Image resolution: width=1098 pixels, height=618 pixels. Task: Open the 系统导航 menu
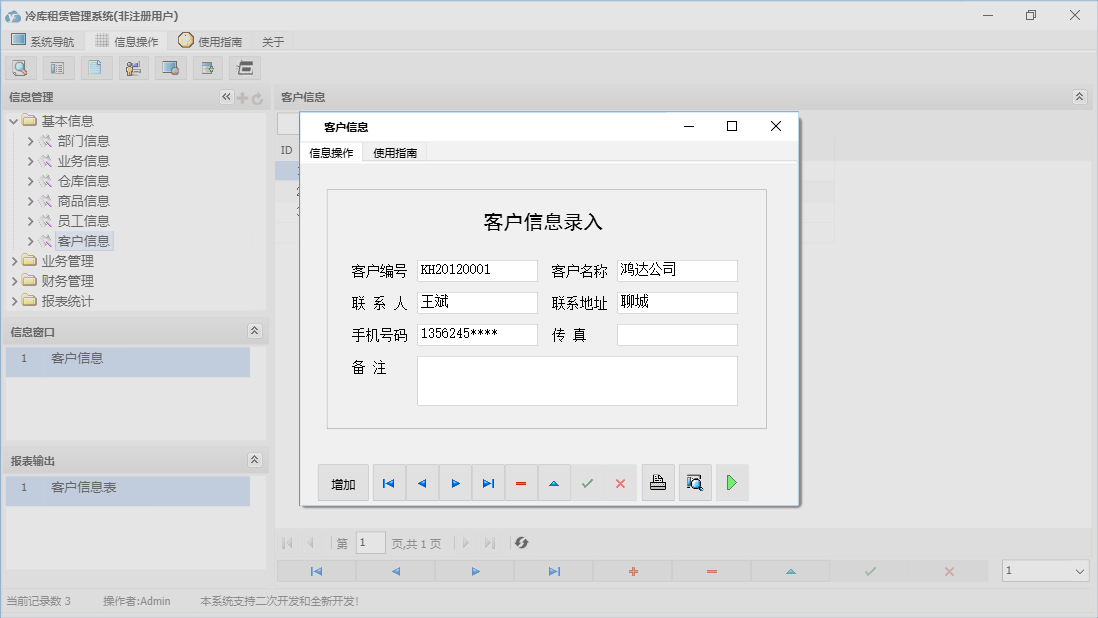click(43, 41)
